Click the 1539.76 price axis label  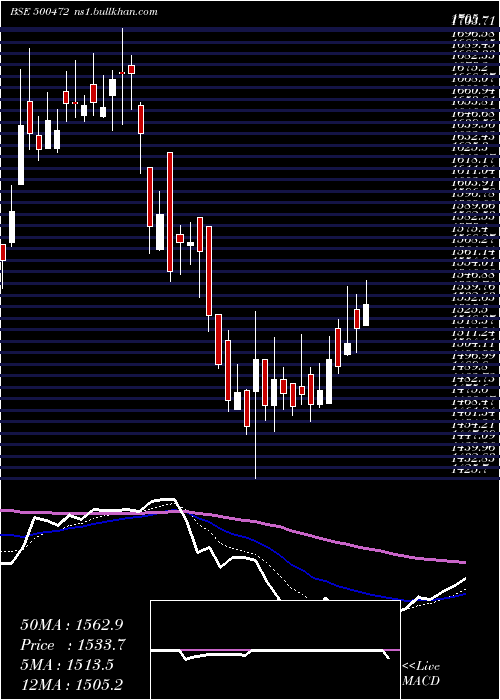tap(473, 286)
